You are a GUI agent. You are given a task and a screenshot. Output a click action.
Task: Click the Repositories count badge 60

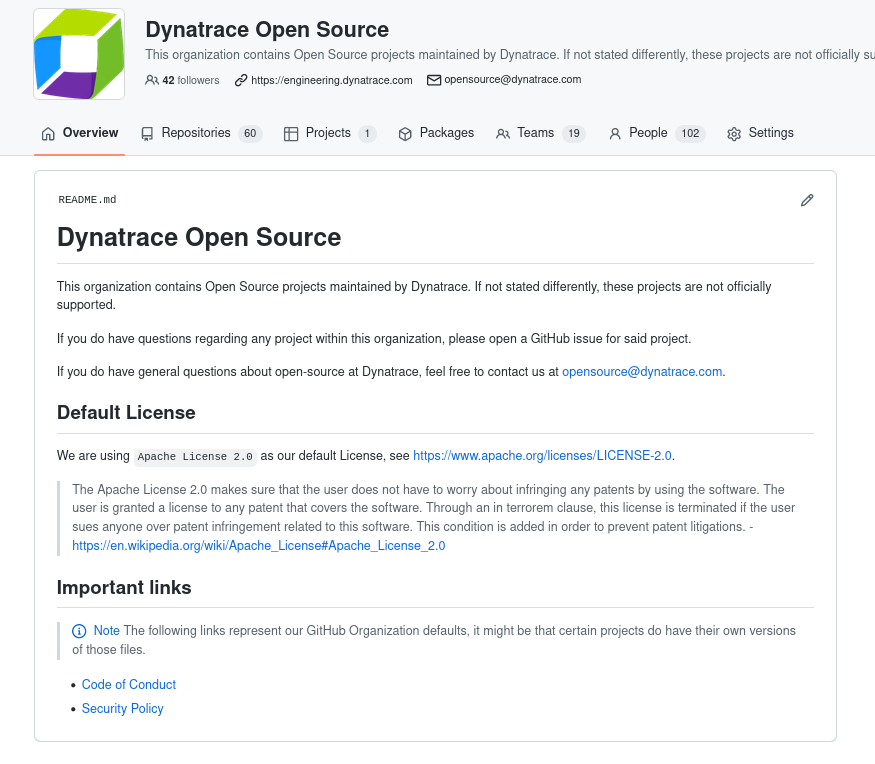click(250, 133)
